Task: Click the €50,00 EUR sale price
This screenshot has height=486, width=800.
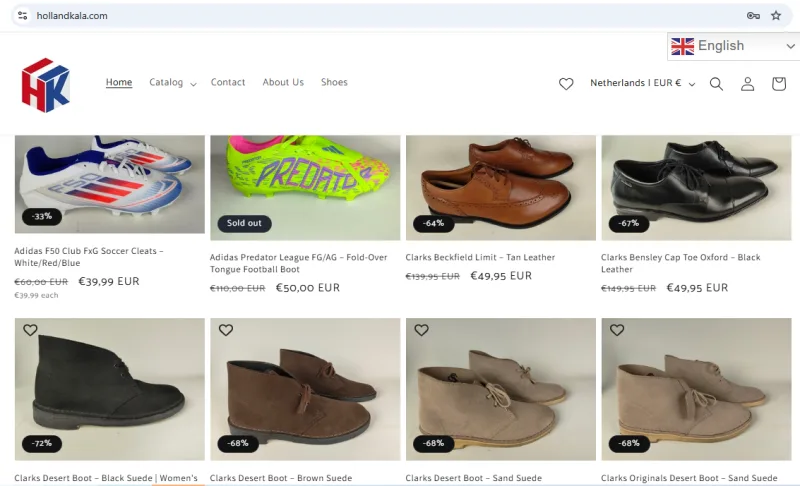Action: [x=308, y=288]
